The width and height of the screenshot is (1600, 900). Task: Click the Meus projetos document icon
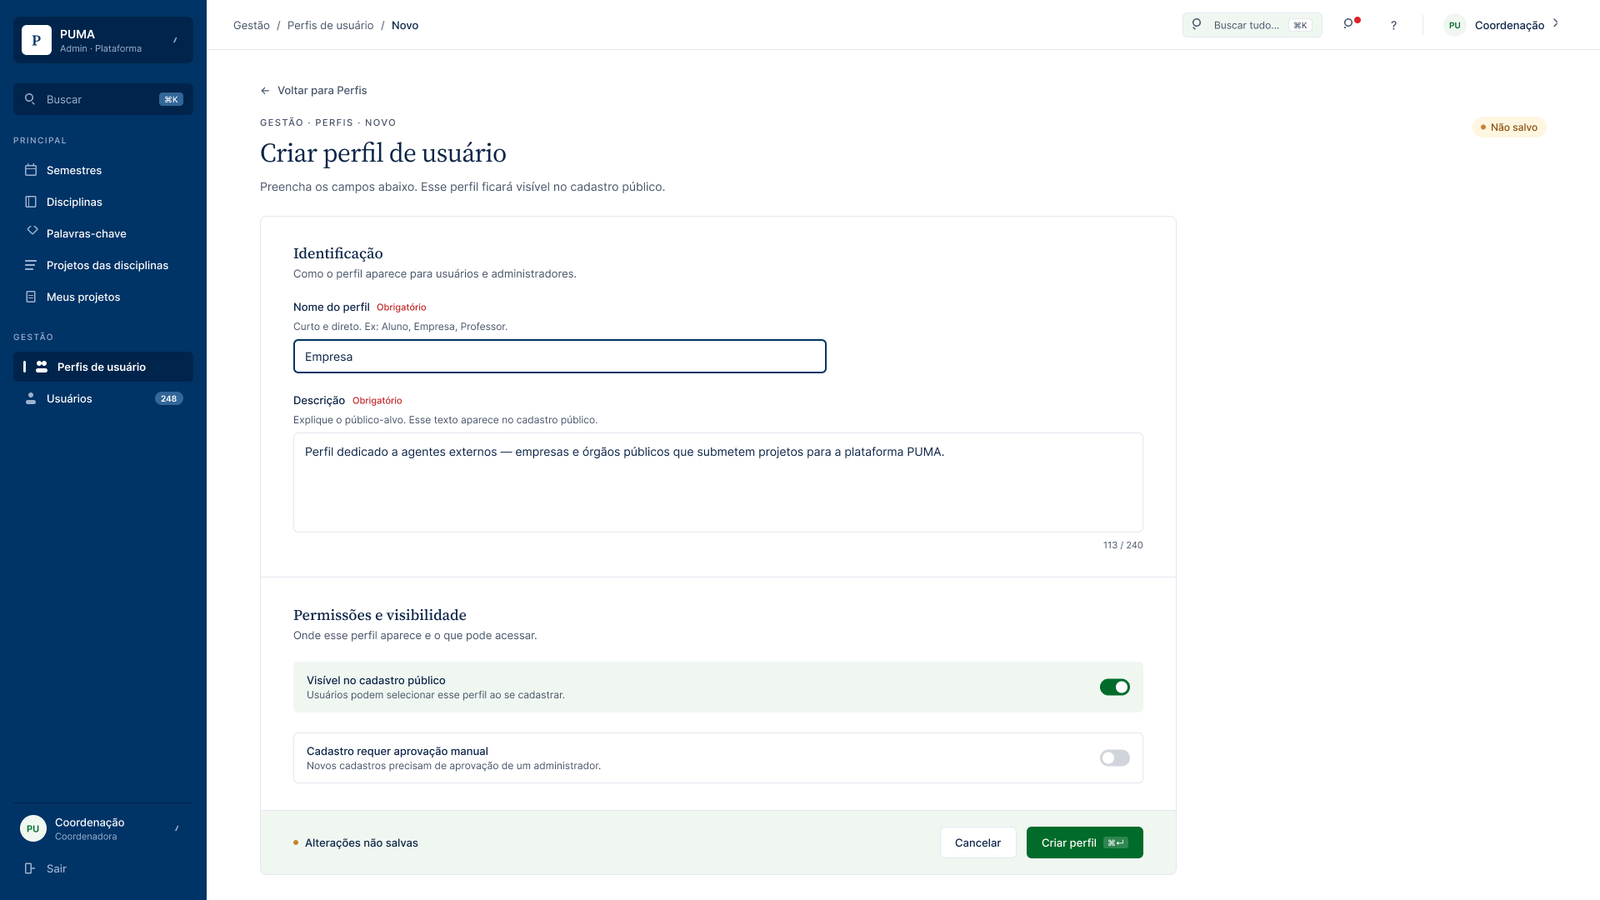[31, 297]
